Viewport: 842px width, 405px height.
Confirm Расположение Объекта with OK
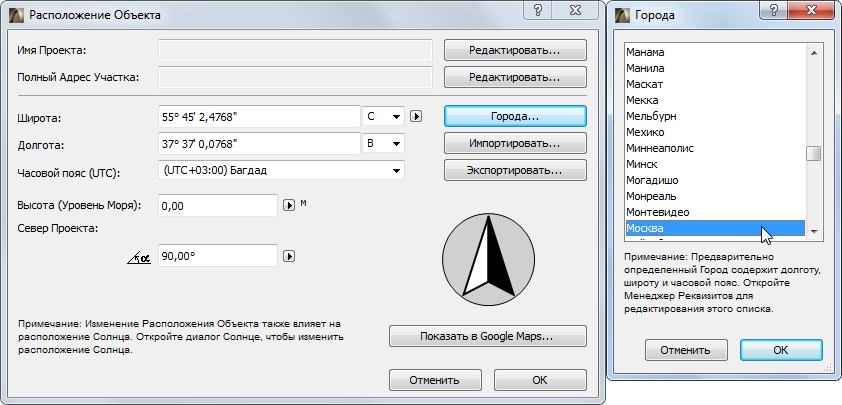(540, 380)
